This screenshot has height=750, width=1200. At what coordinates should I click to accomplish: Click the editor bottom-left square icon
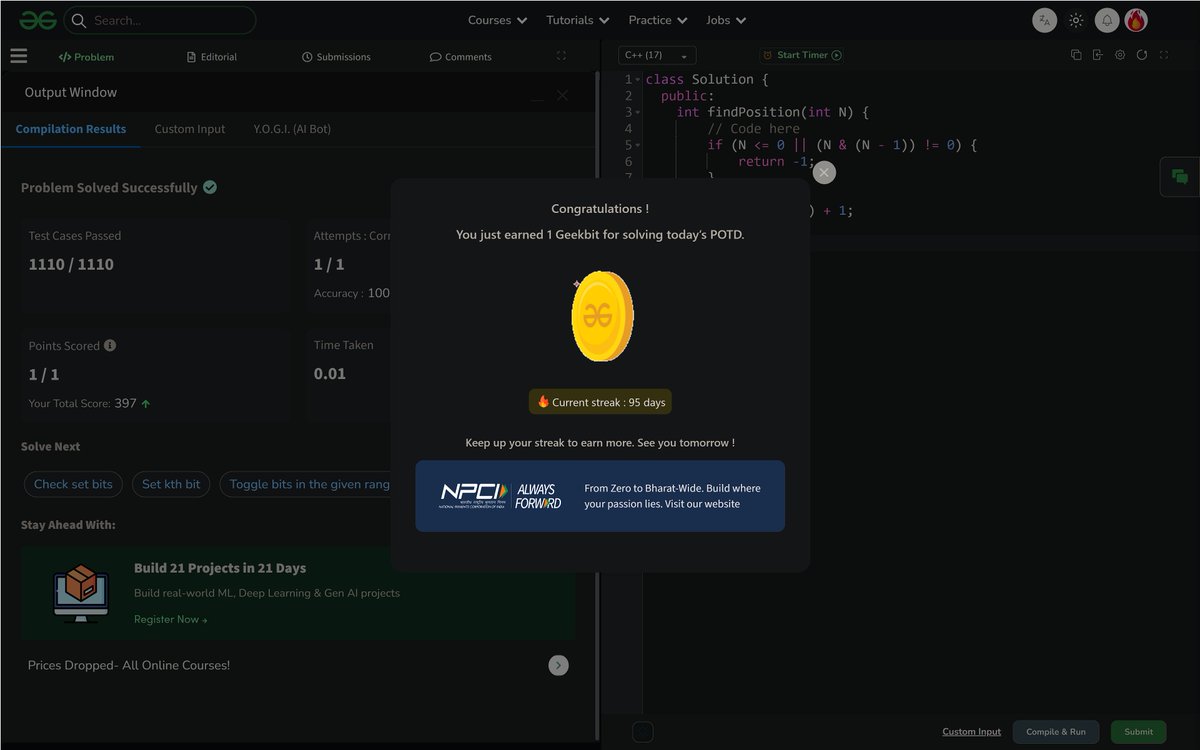pyautogui.click(x=643, y=732)
